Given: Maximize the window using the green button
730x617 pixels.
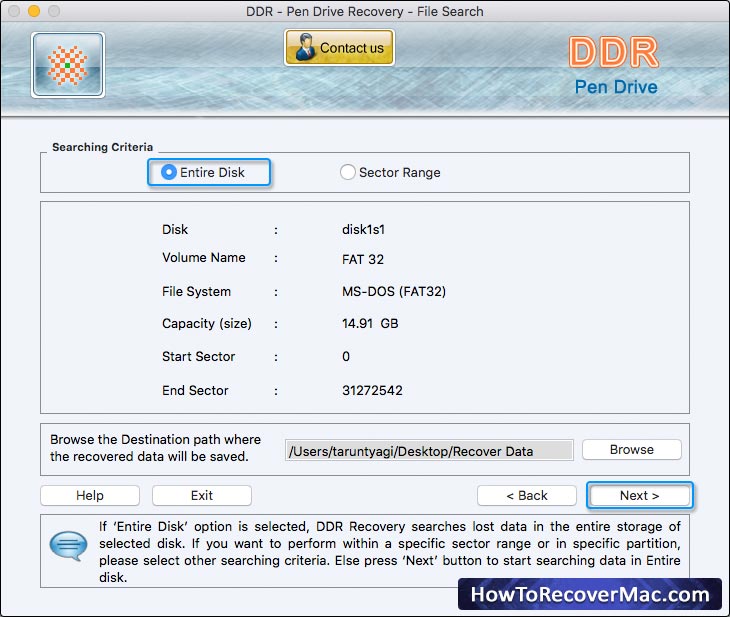Looking at the screenshot, I should [x=53, y=12].
